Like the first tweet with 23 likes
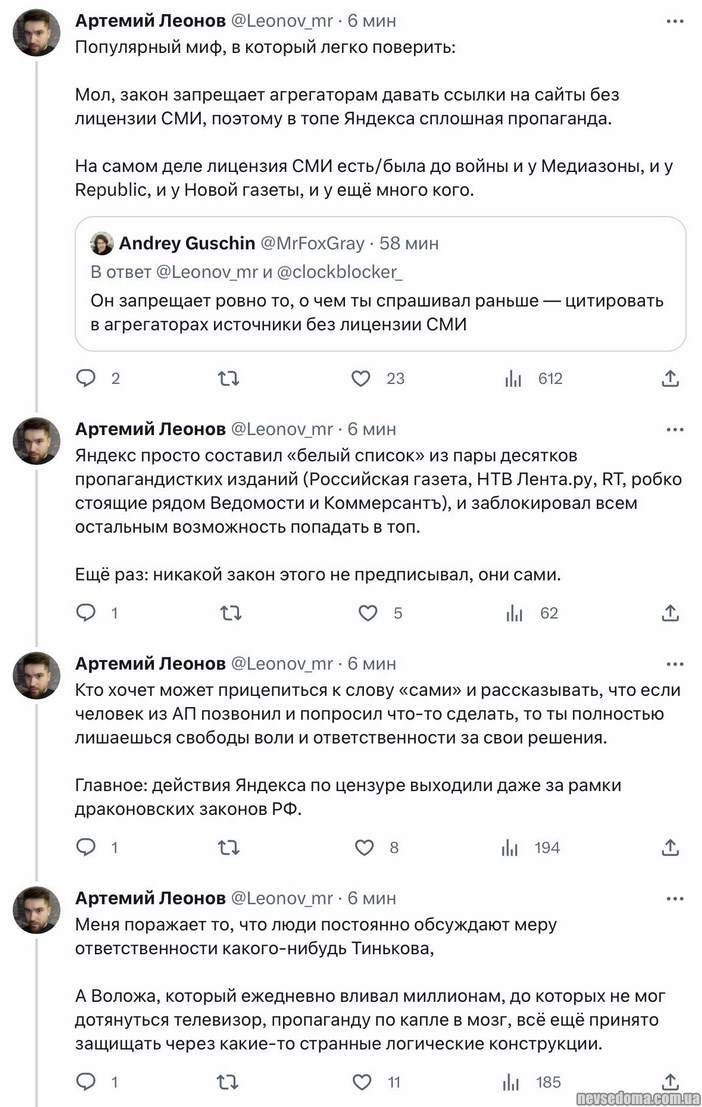Viewport: 702px width, 1107px height. click(x=362, y=379)
